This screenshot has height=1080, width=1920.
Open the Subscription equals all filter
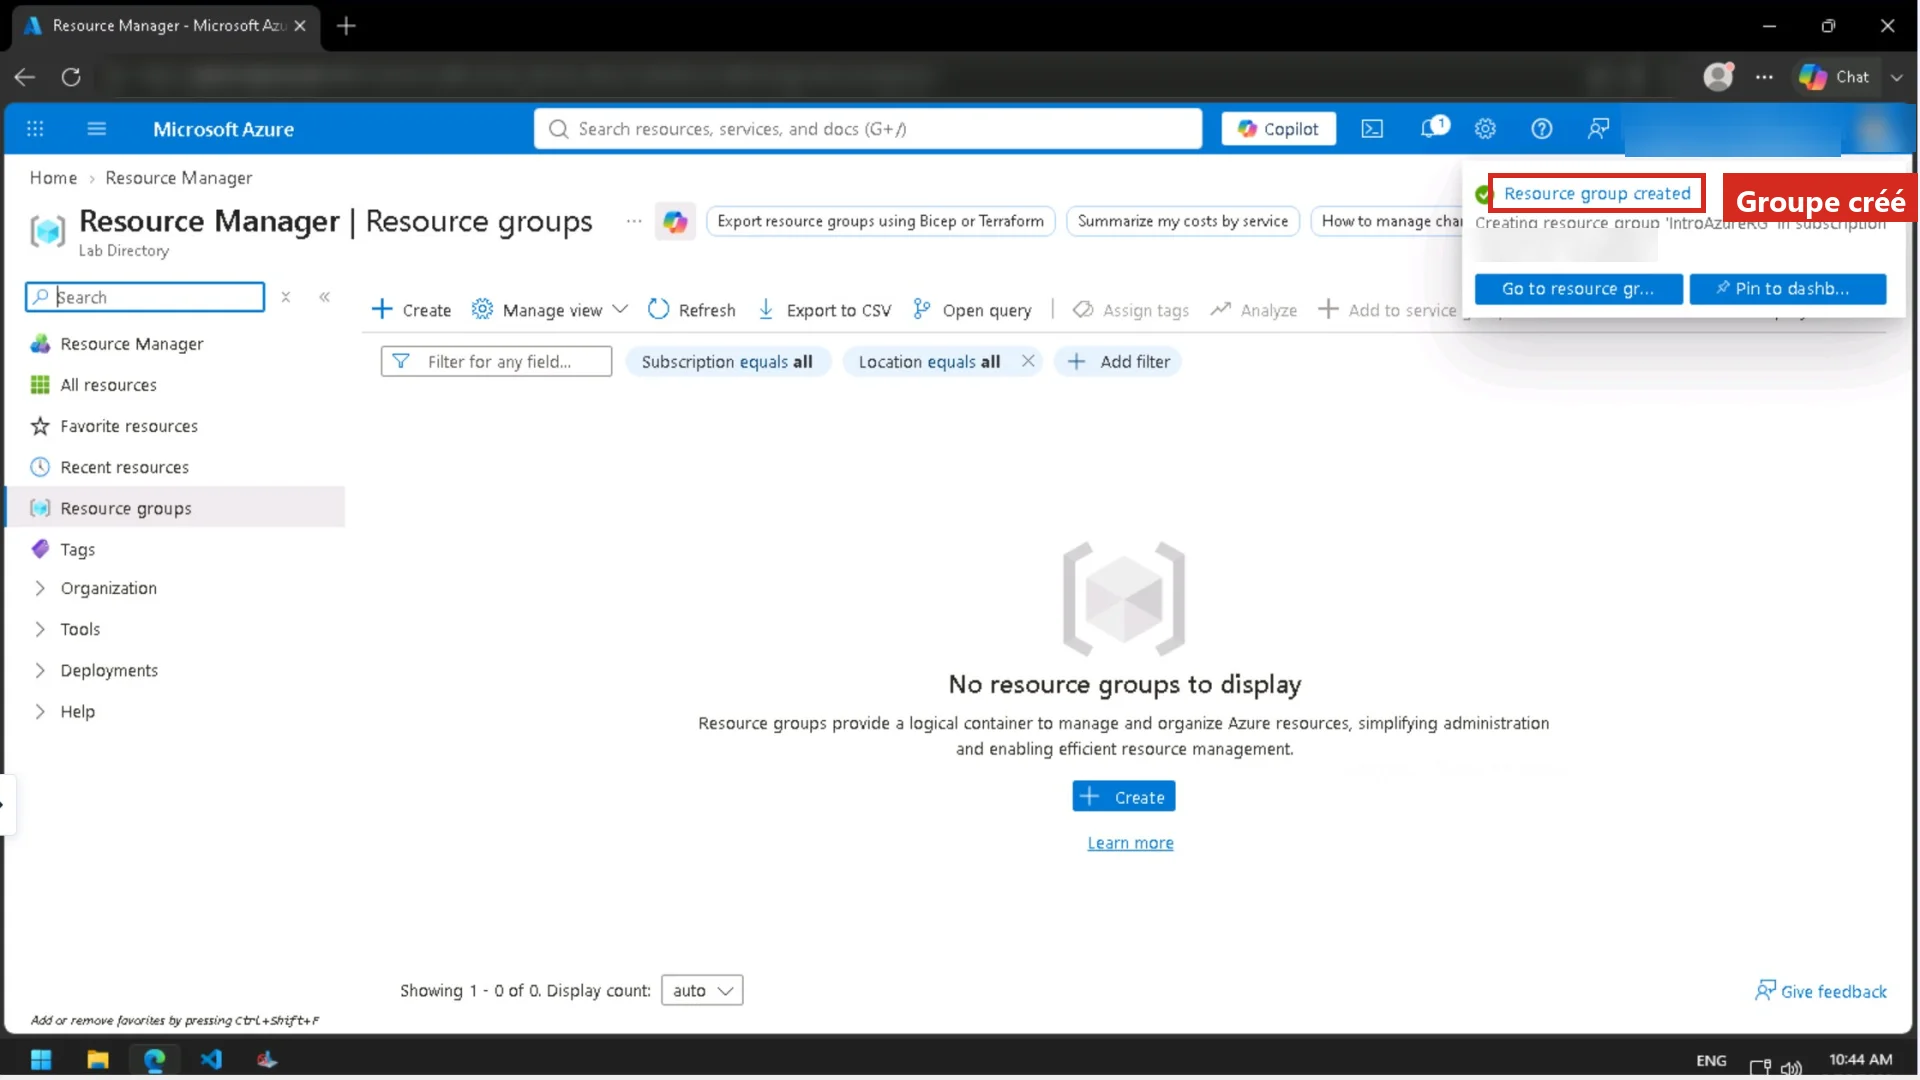727,362
